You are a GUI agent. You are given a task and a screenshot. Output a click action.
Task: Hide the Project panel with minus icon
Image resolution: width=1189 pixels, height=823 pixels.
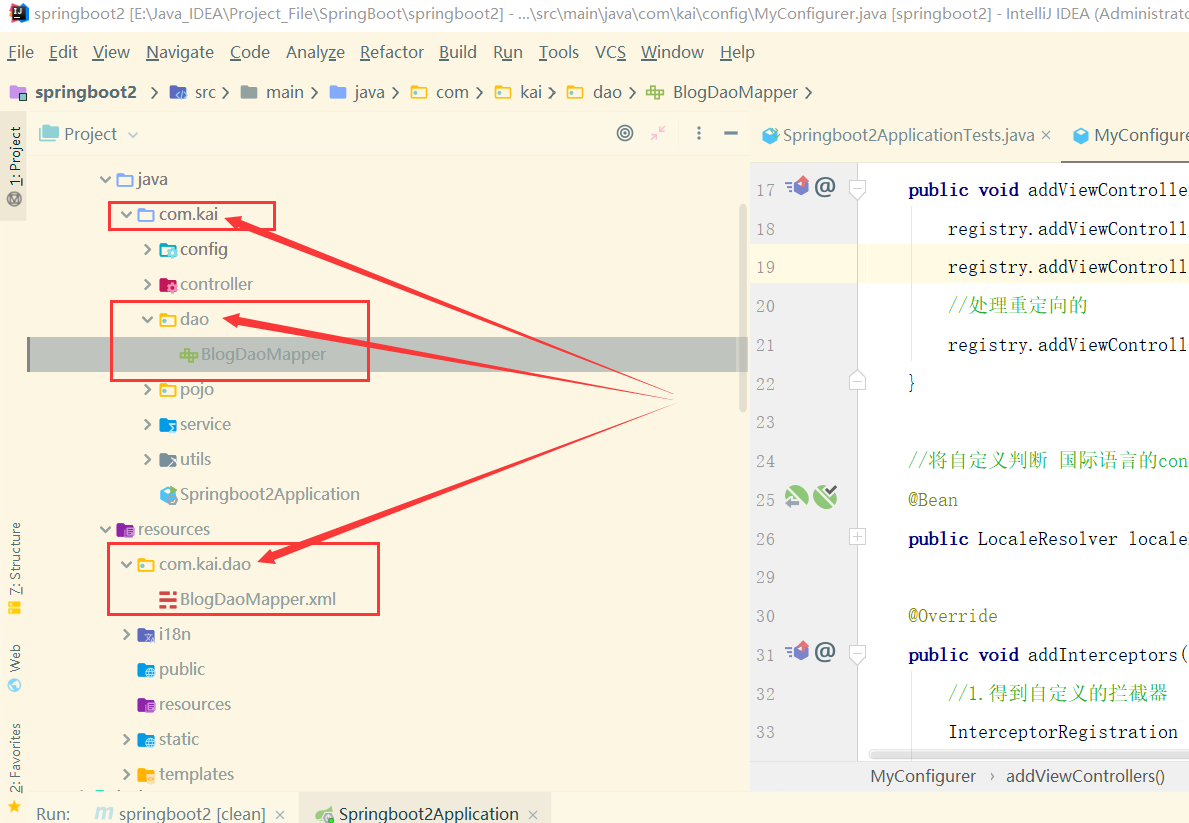point(731,134)
